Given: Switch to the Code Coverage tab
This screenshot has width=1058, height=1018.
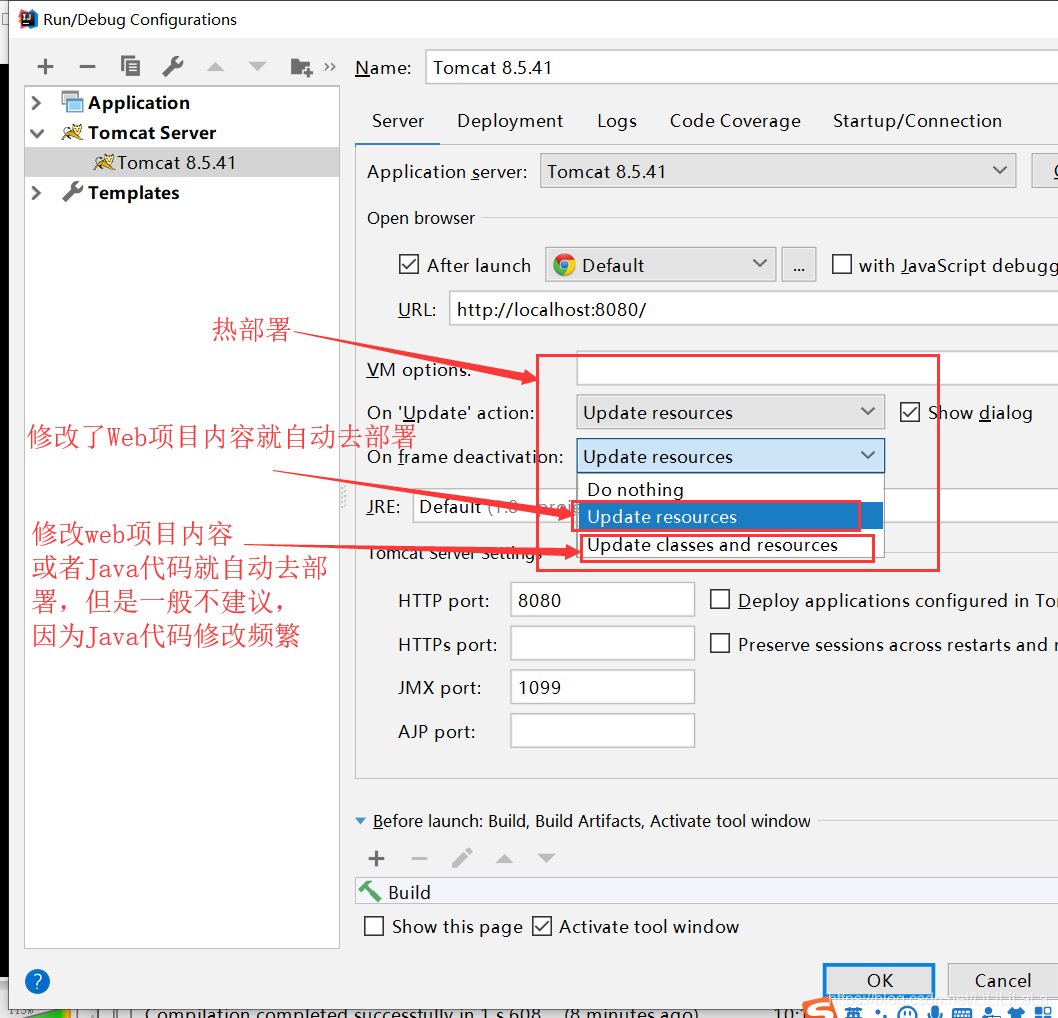Looking at the screenshot, I should point(735,121).
